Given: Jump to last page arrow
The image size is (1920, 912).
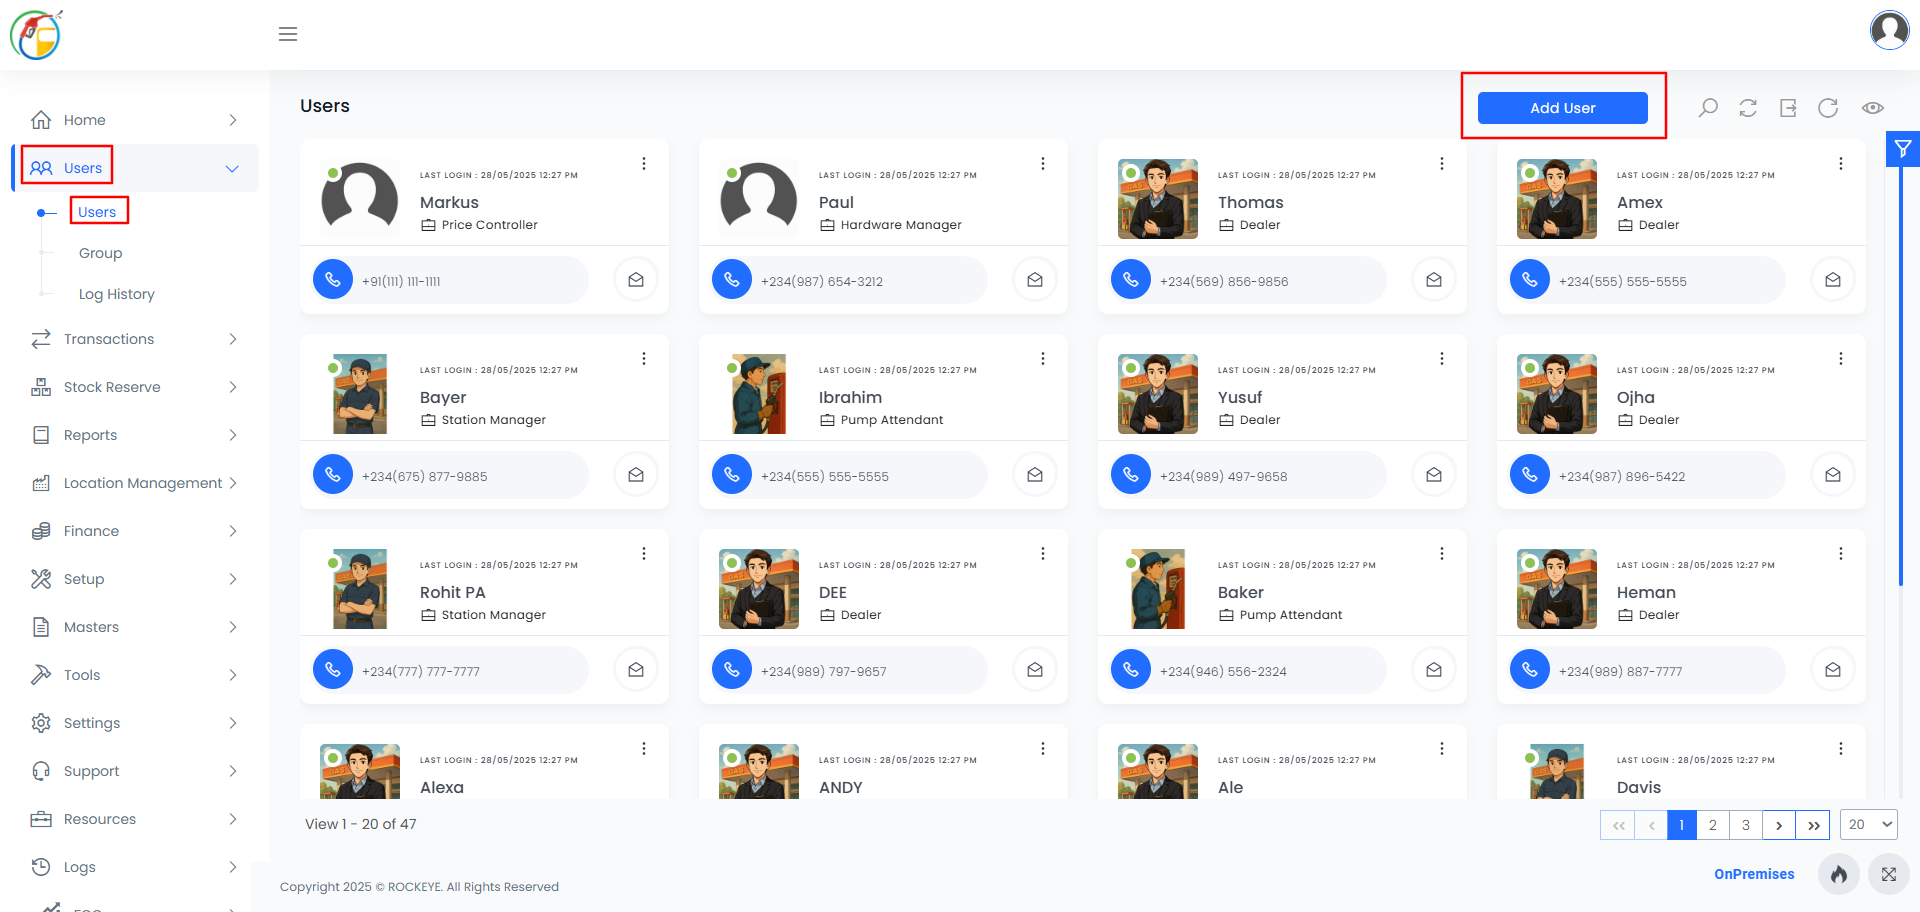Looking at the screenshot, I should (1813, 825).
